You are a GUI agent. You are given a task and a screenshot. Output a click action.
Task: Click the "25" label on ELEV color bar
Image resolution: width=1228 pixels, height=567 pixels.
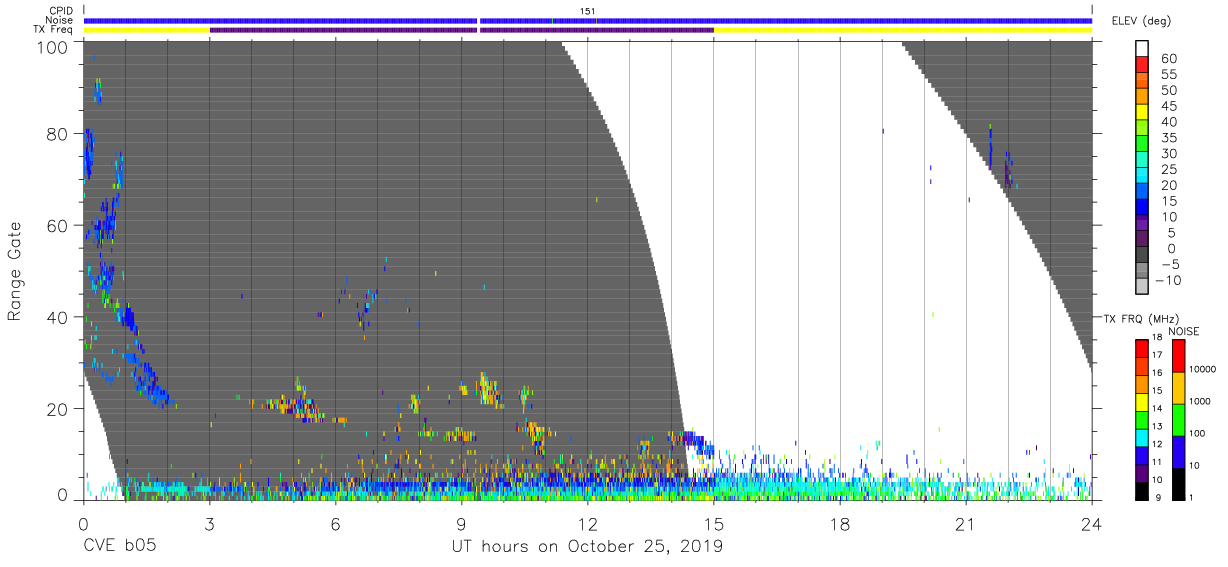(x=1169, y=170)
